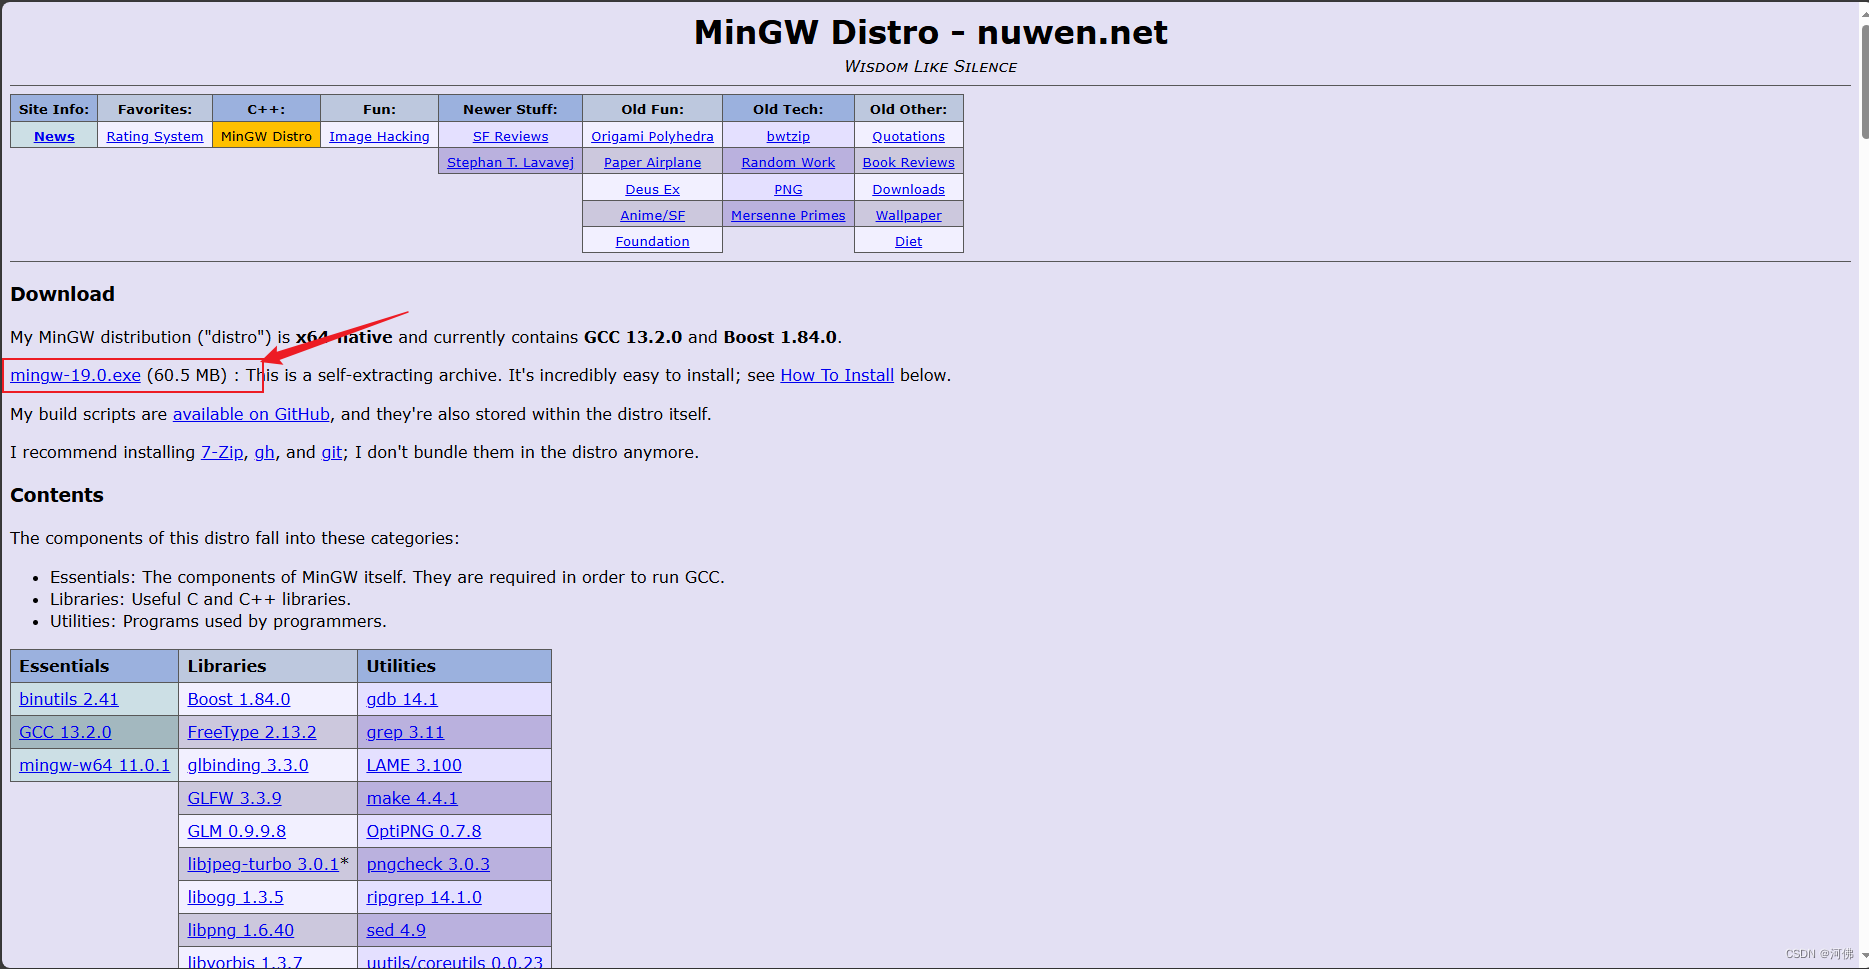The width and height of the screenshot is (1869, 969).
Task: Open the 7-Zip link
Action: click(x=222, y=452)
